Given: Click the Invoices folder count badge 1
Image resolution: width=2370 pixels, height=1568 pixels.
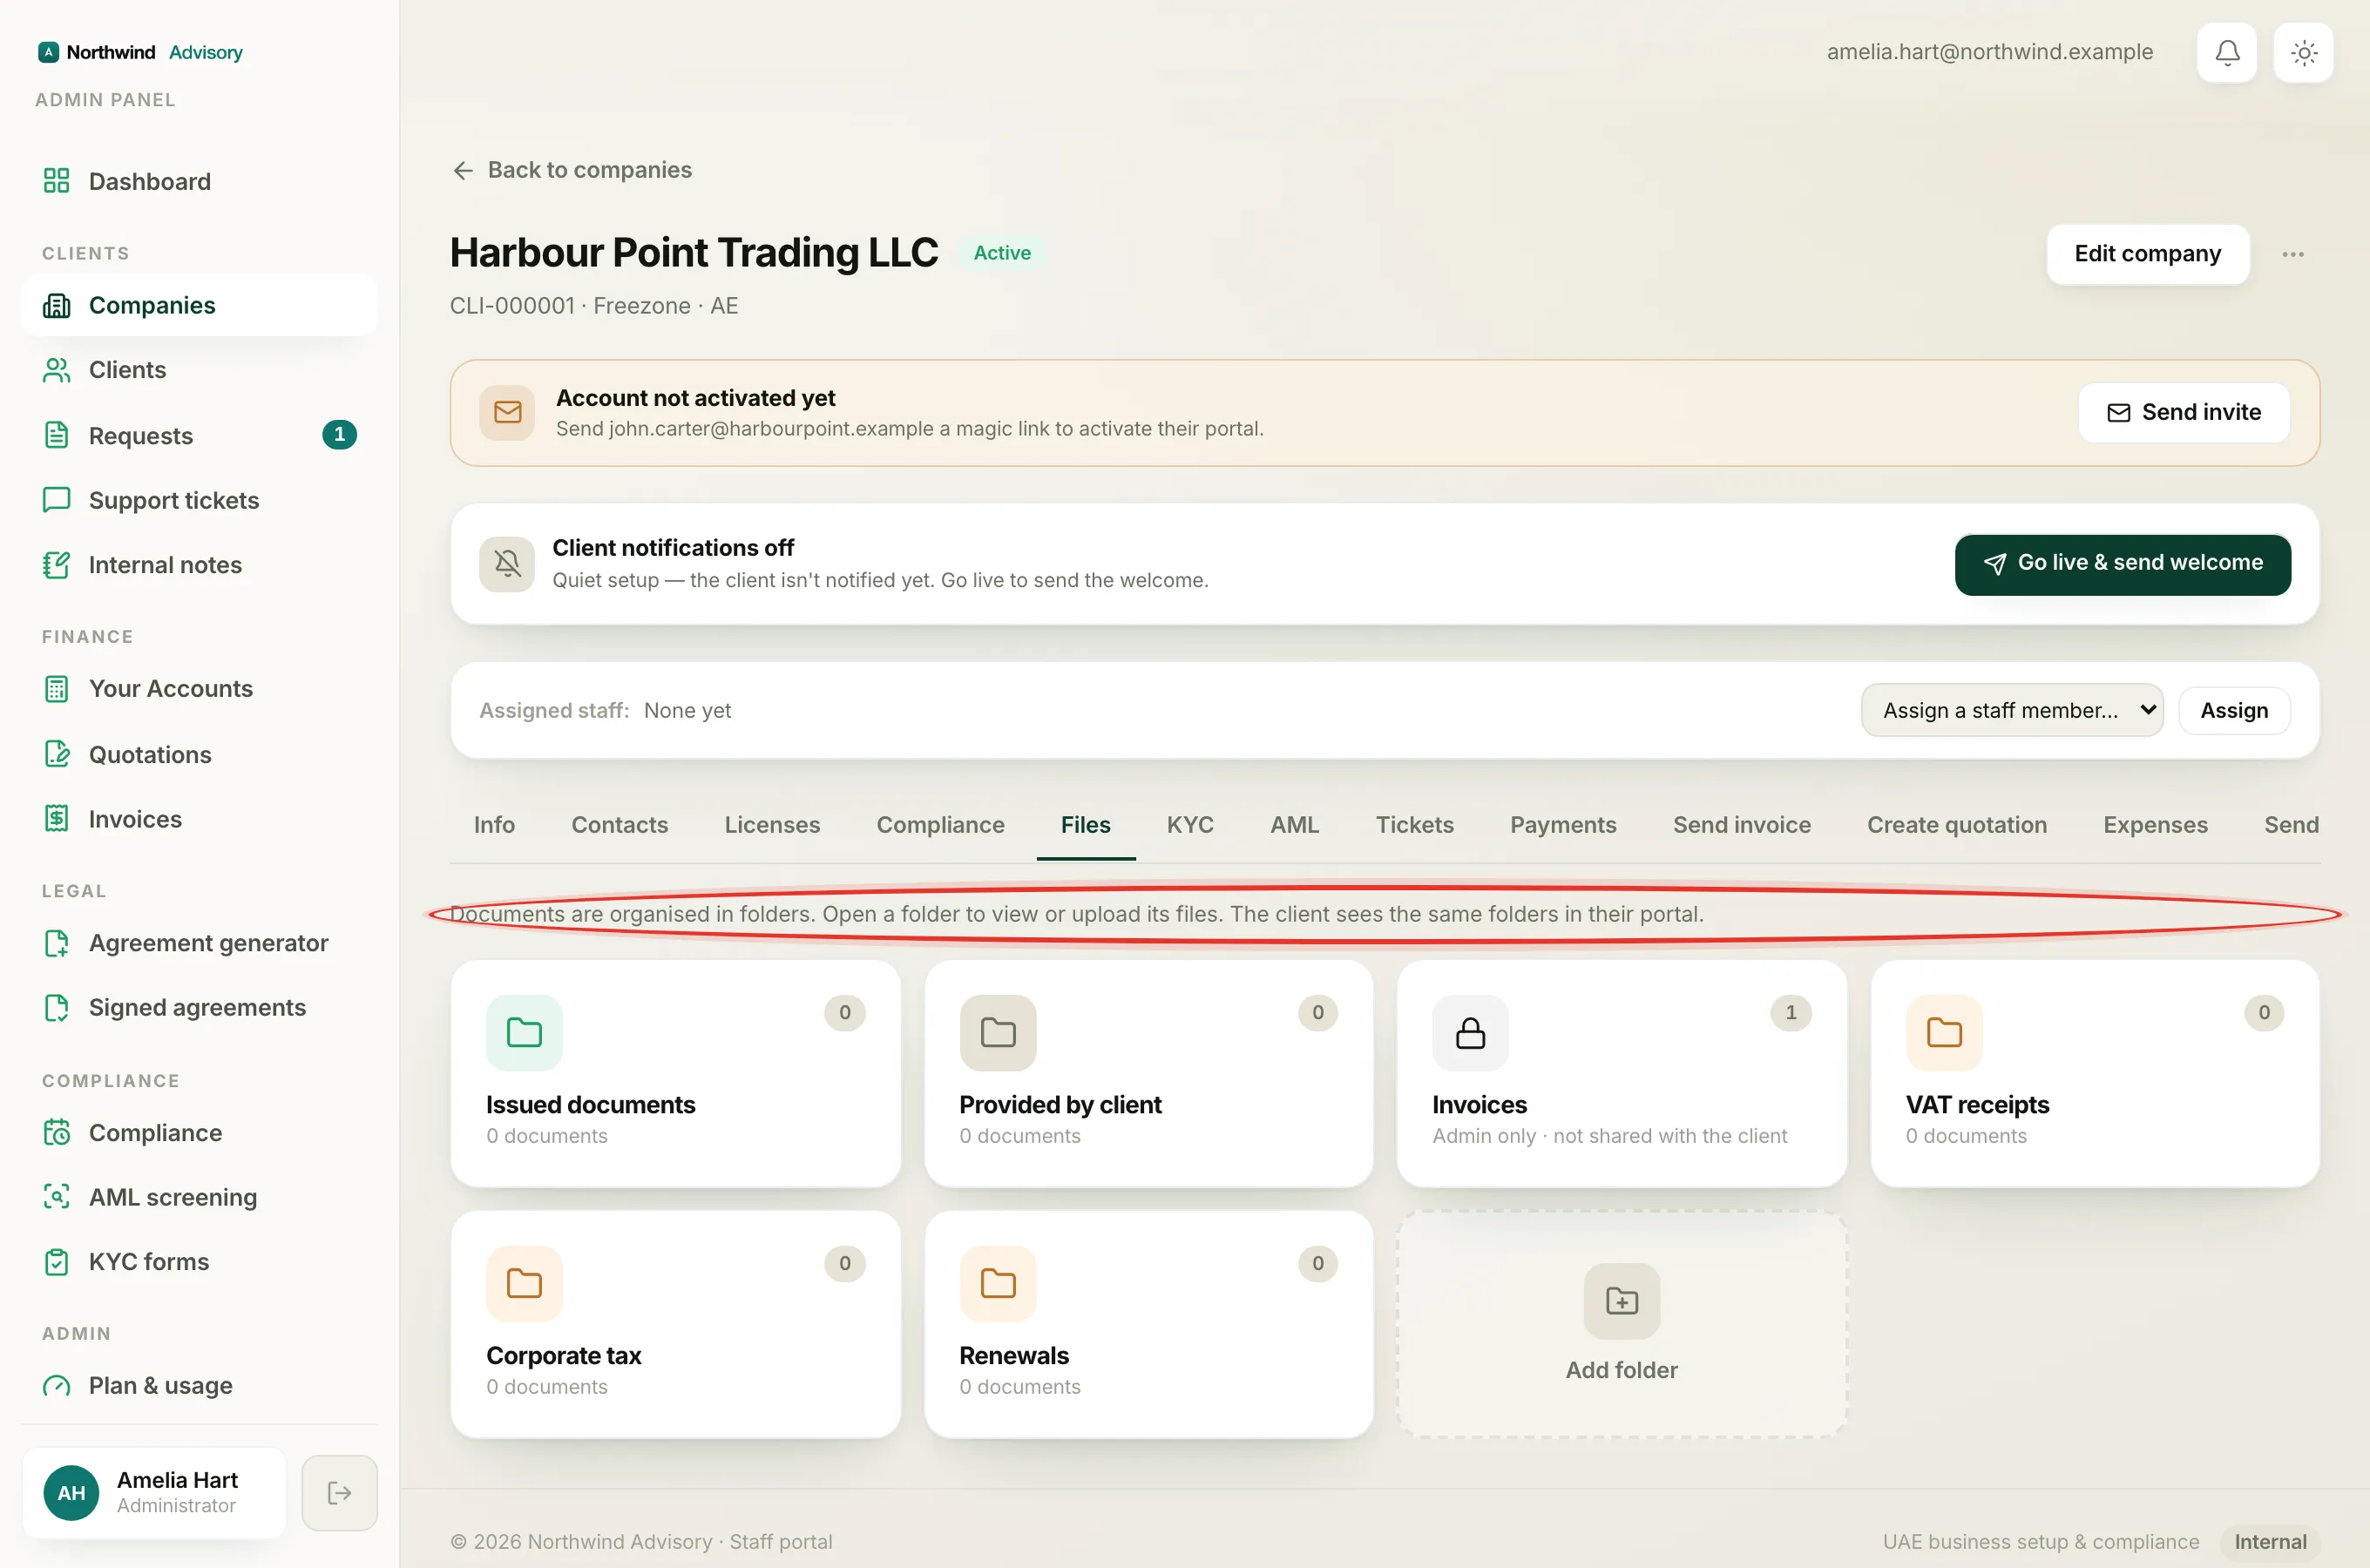Looking at the screenshot, I should (x=1790, y=1013).
